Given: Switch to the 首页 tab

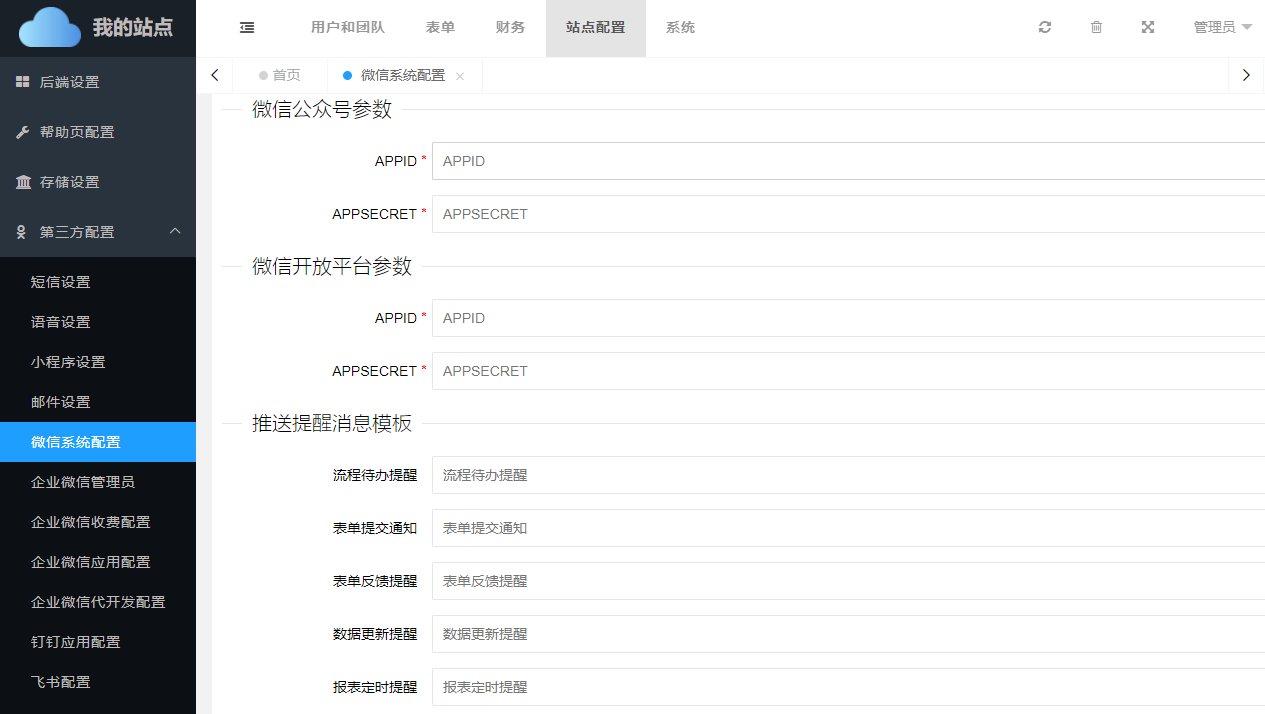Looking at the screenshot, I should 280,76.
